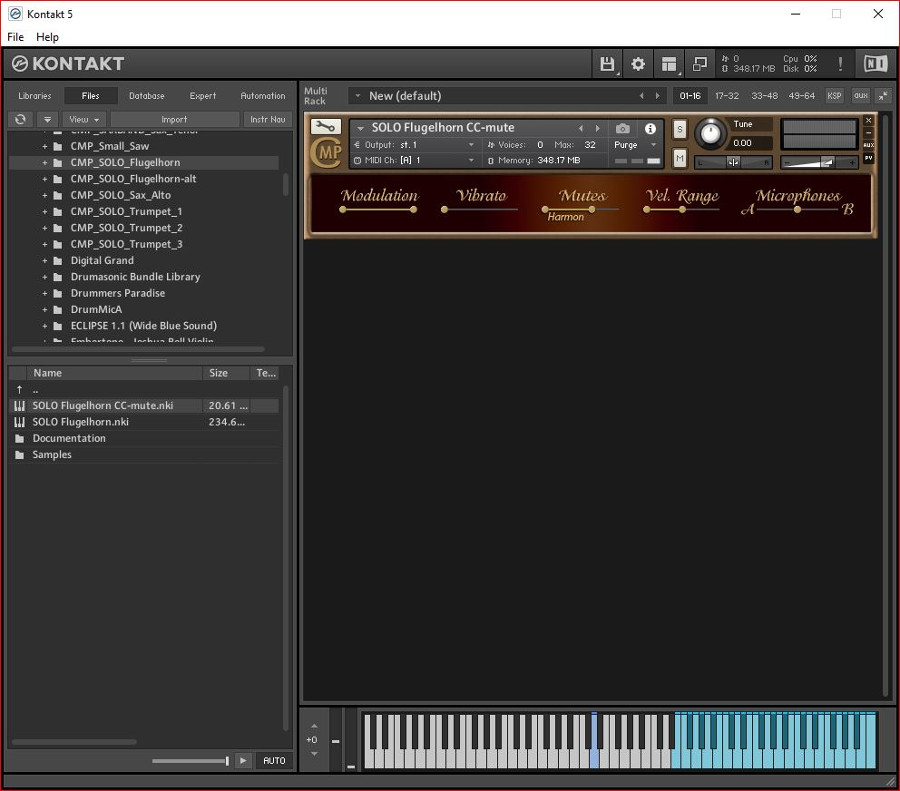The image size is (900, 791).
Task: Open the View dropdown in the Files browser
Action: tap(84, 119)
